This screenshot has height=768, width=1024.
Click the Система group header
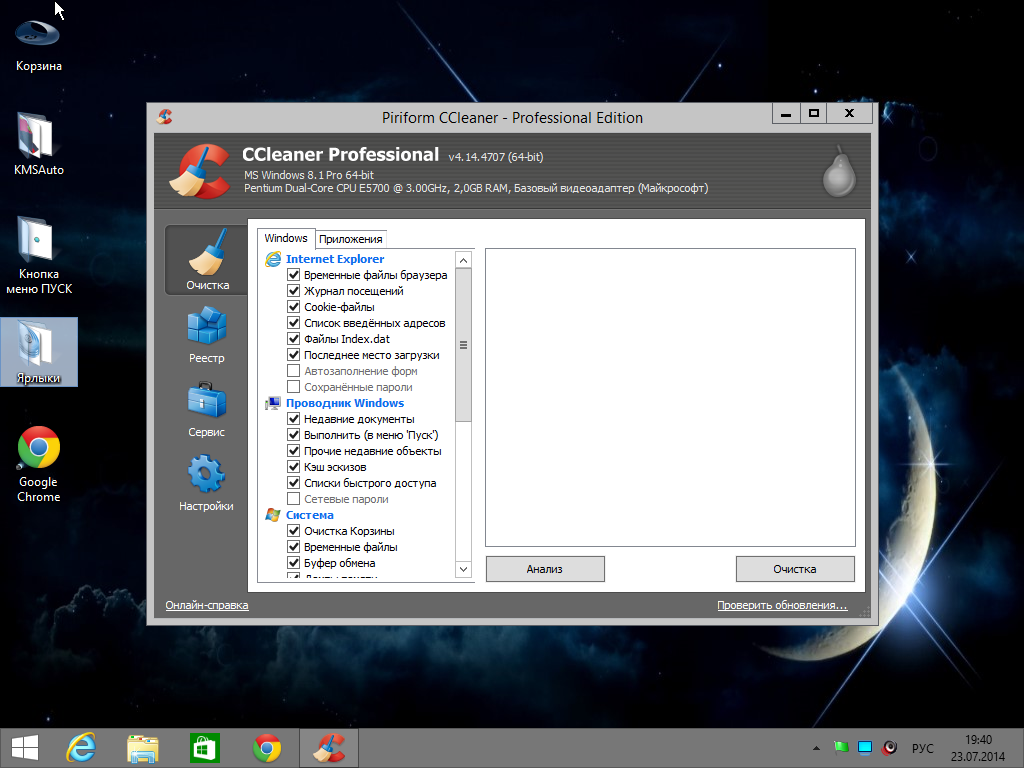point(310,515)
